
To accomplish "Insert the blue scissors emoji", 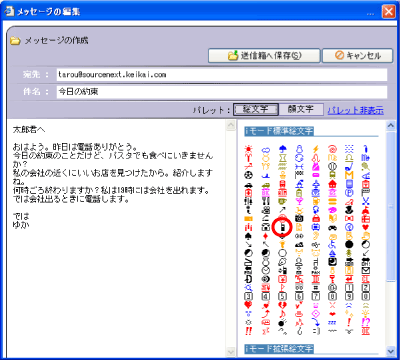I will click(366, 201).
